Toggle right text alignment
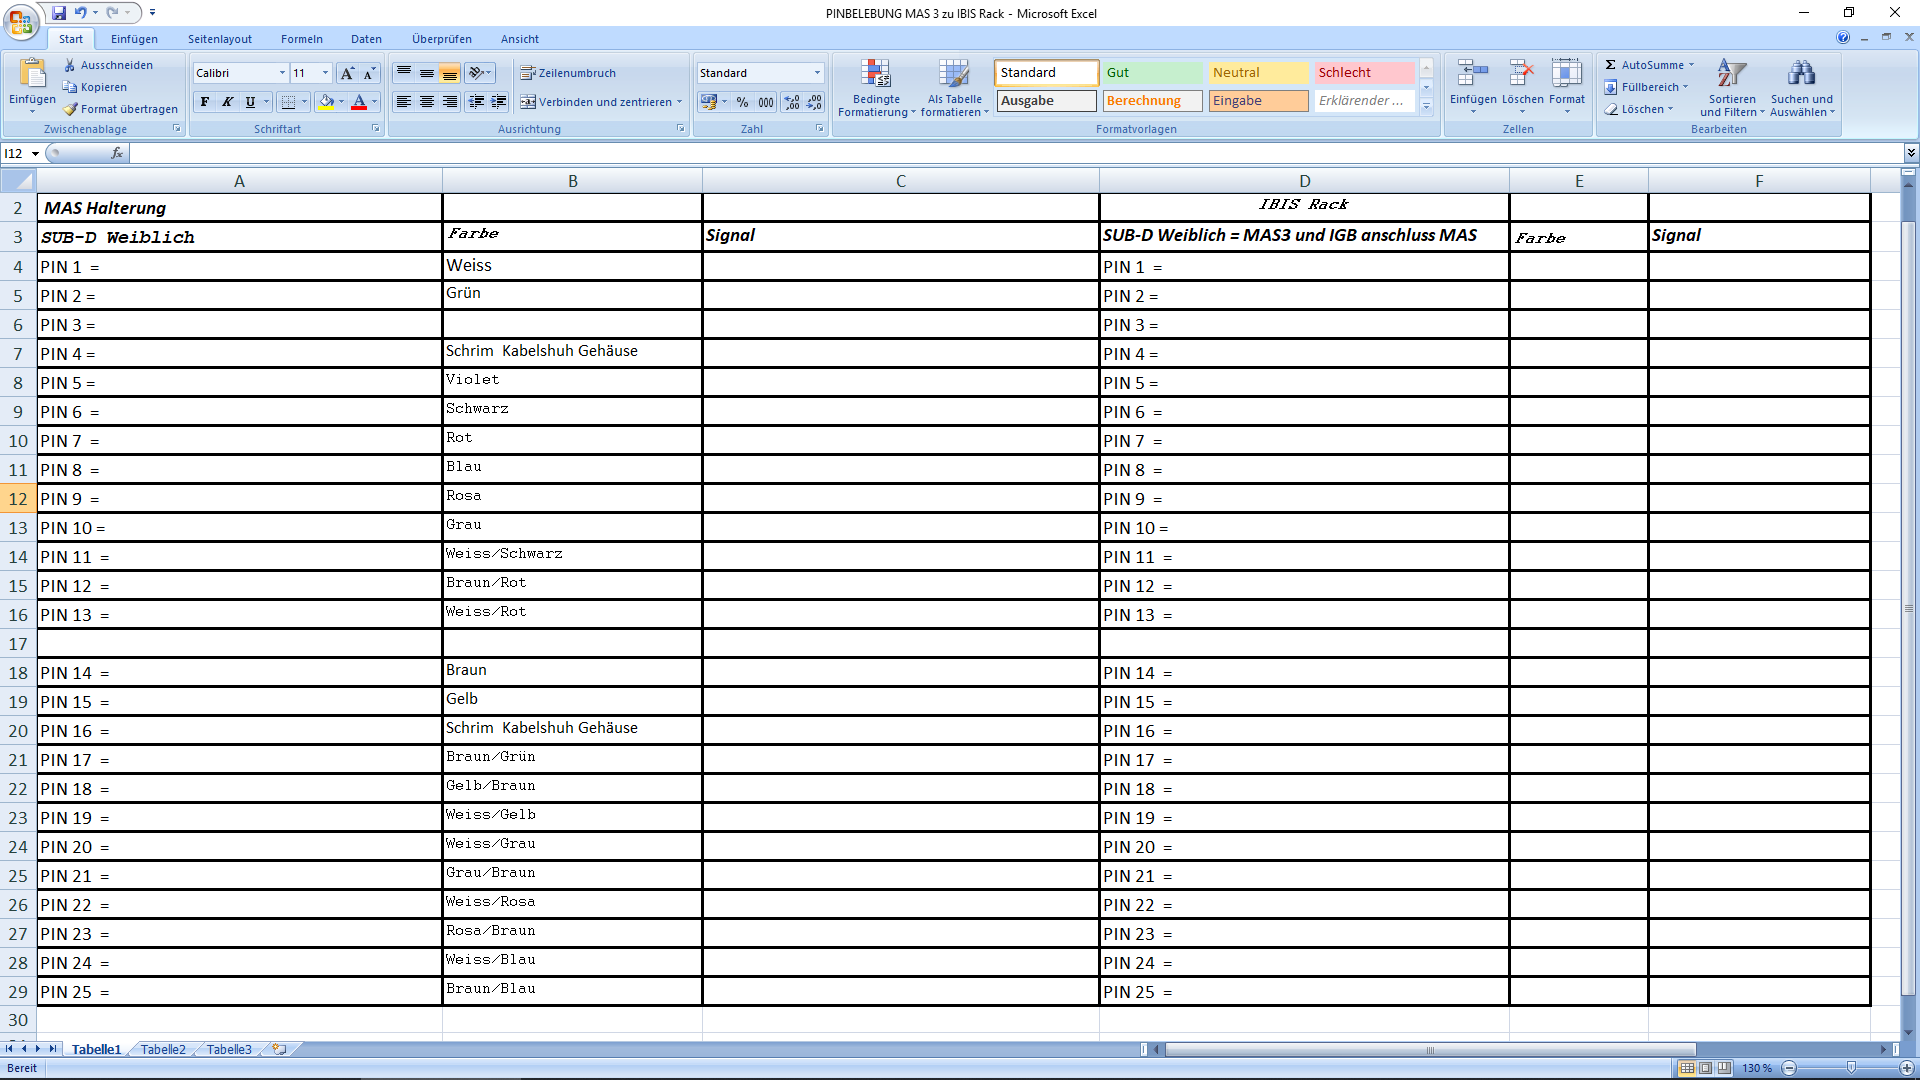 (x=450, y=102)
